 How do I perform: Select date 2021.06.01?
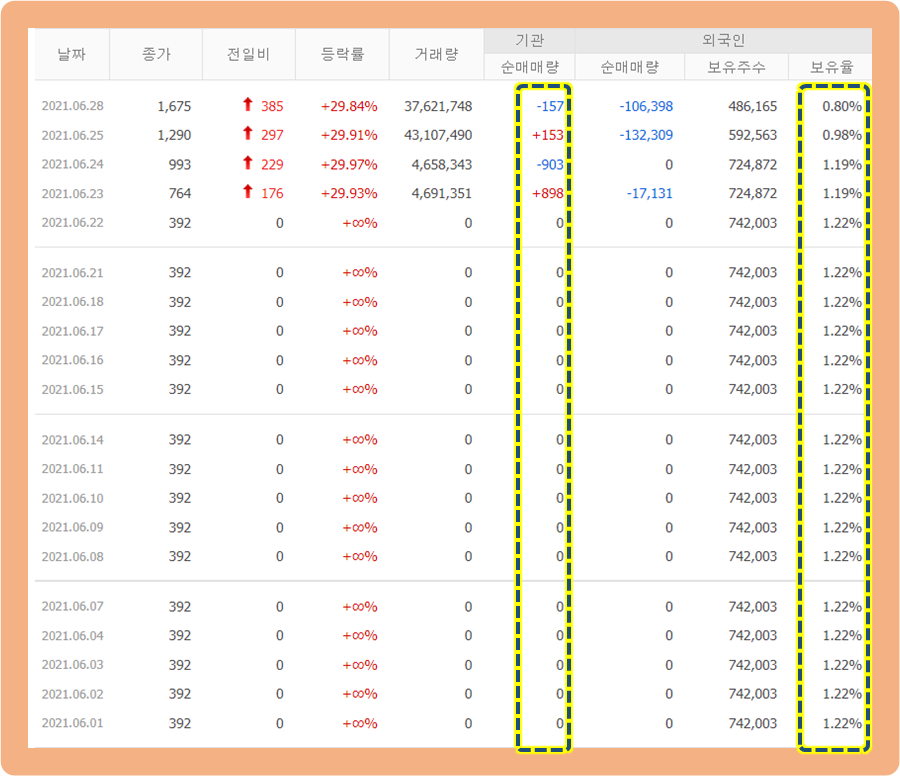73,723
